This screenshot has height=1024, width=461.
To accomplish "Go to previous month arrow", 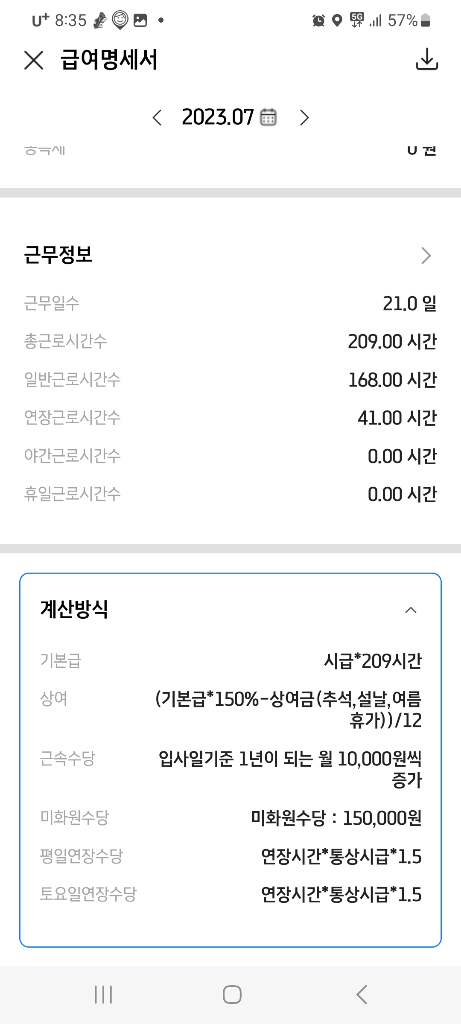I will pyautogui.click(x=157, y=118).
